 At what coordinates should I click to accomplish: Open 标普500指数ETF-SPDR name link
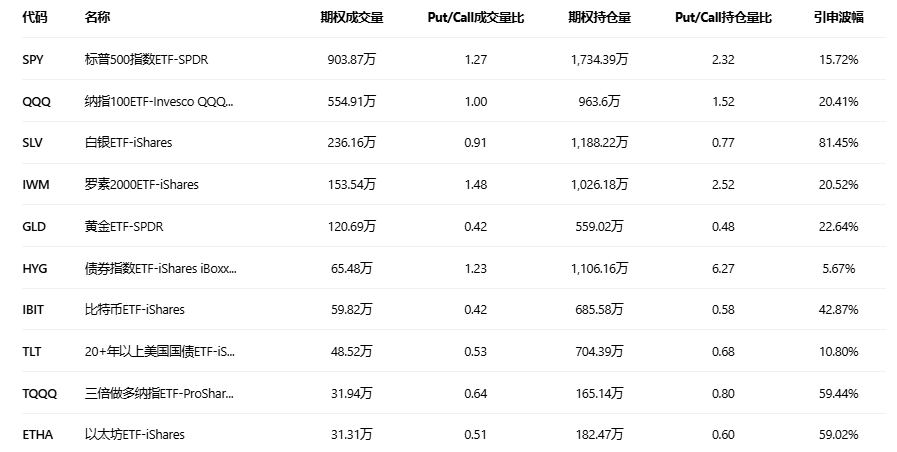[146, 60]
